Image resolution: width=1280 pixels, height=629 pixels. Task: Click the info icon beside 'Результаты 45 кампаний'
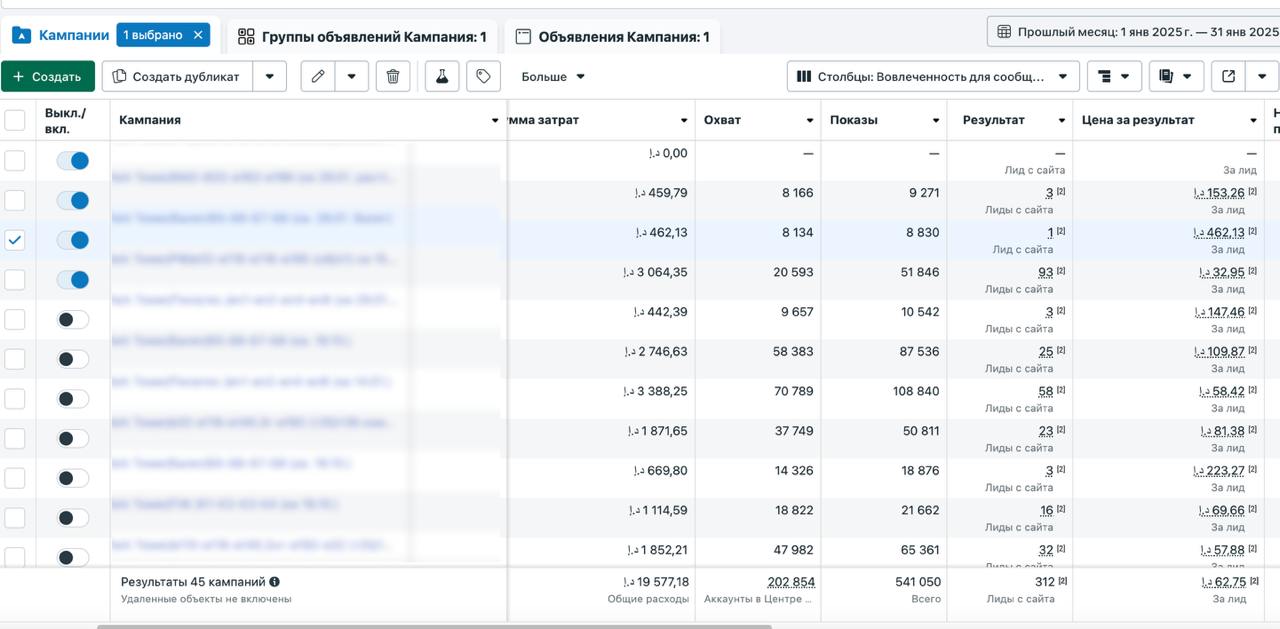click(x=274, y=581)
